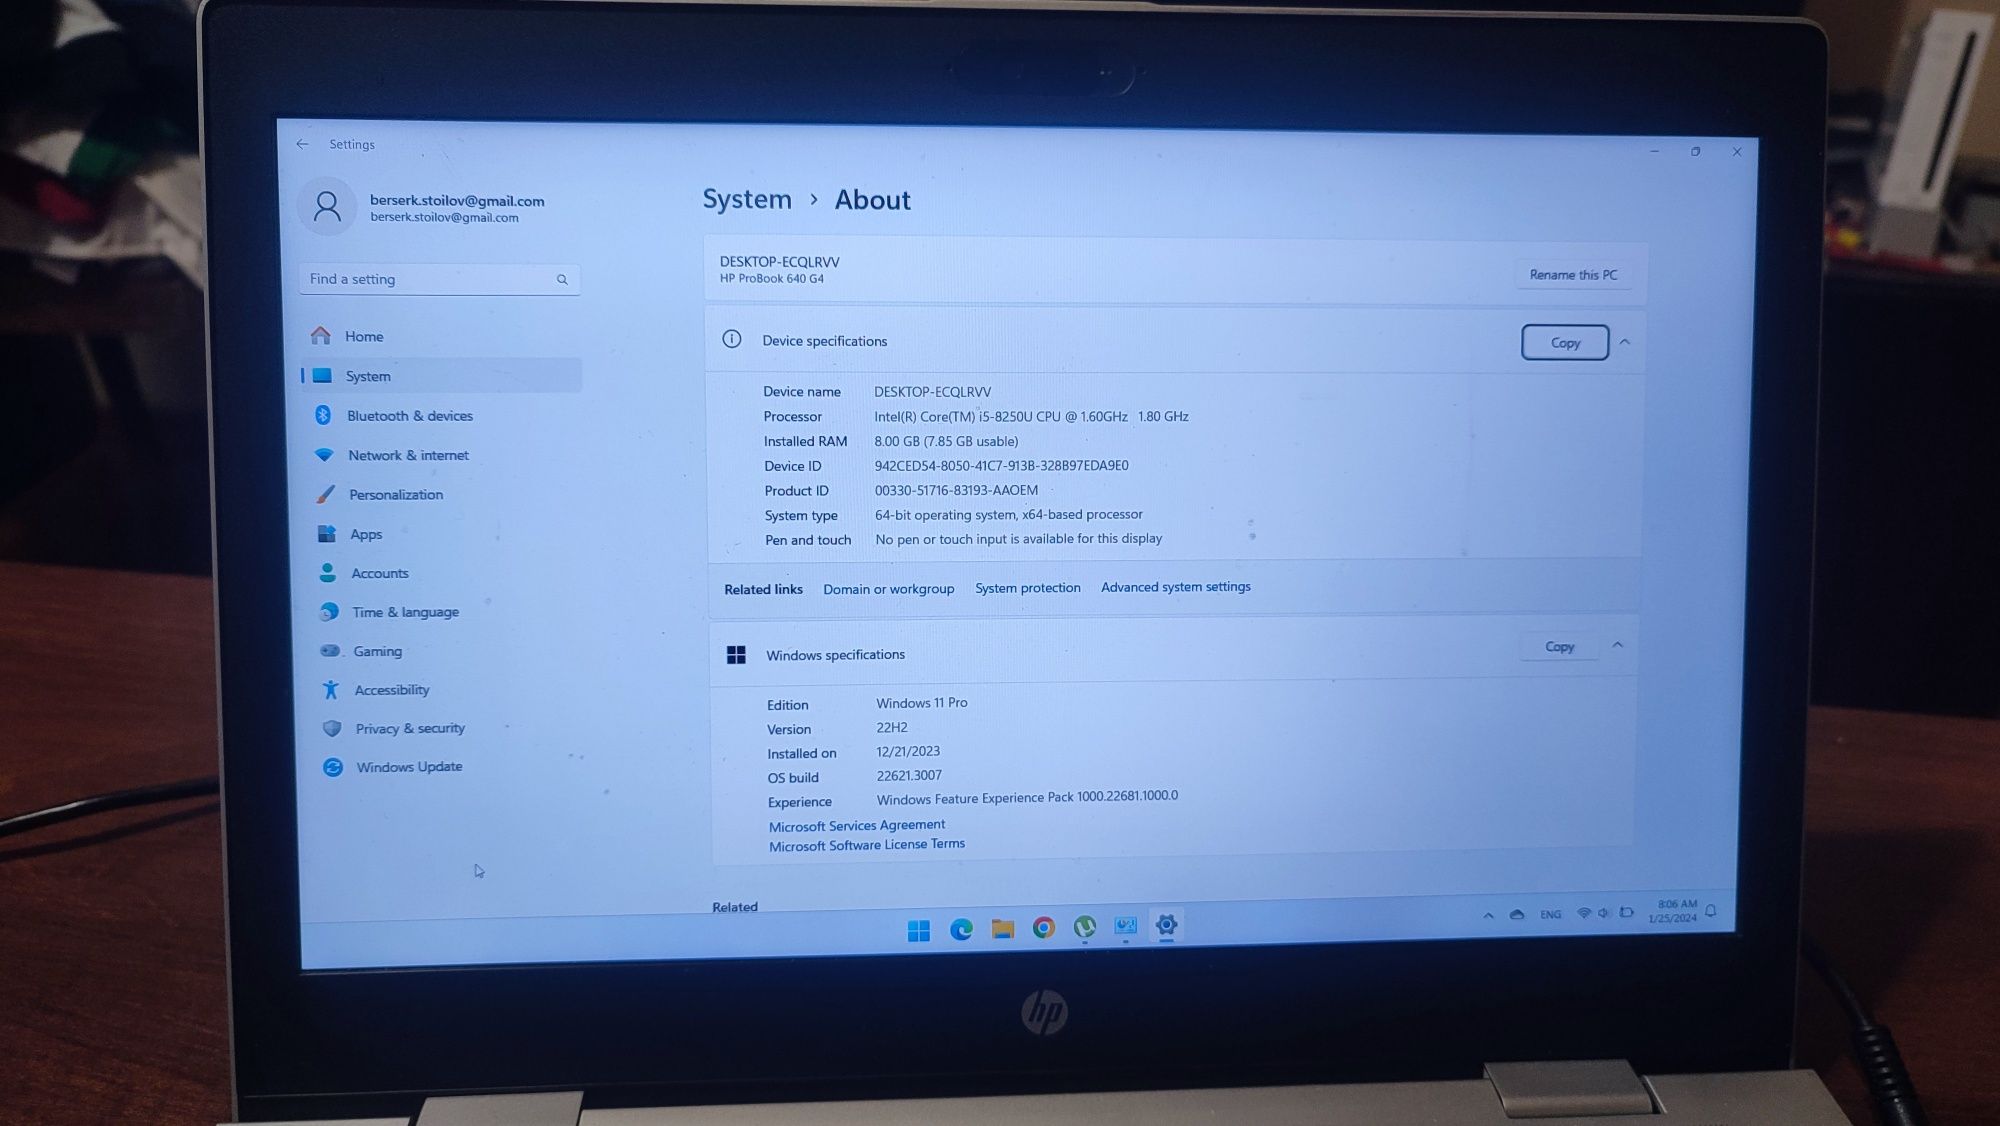Image resolution: width=2000 pixels, height=1126 pixels.
Task: Click Copy device specifications button
Action: click(1563, 342)
